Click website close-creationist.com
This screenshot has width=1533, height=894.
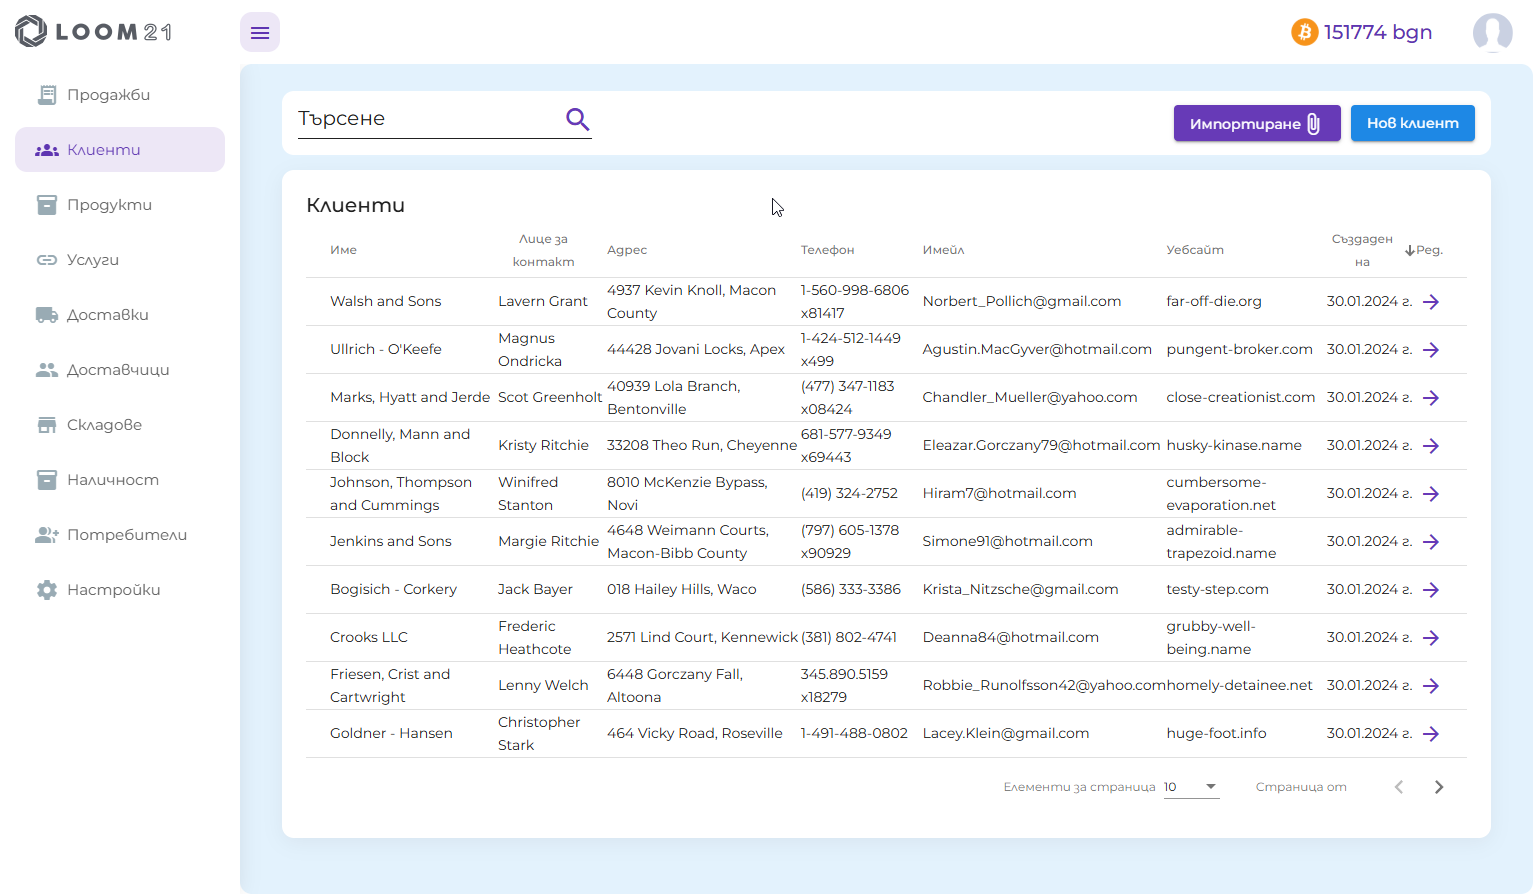pos(1240,398)
